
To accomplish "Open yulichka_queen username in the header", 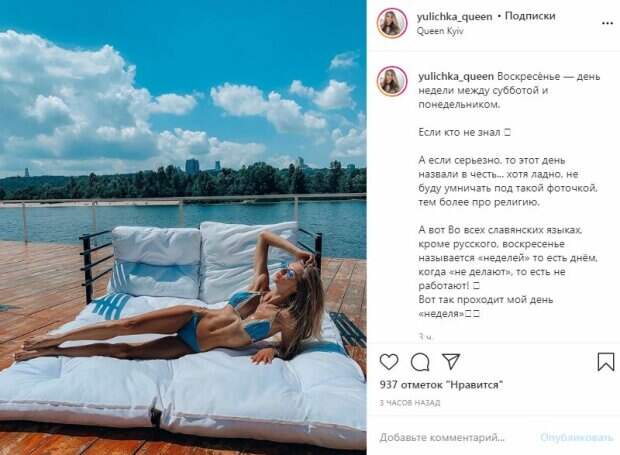I will coord(454,17).
